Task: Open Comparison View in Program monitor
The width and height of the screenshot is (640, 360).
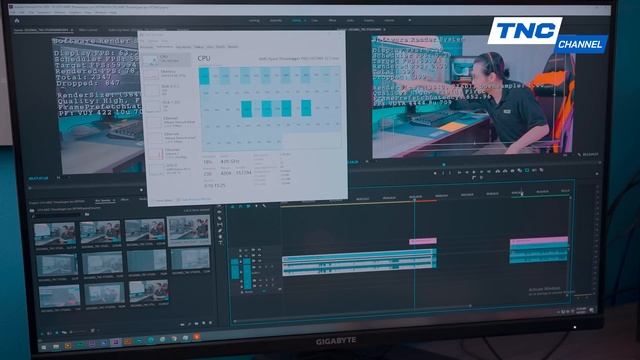Action: coord(520,170)
